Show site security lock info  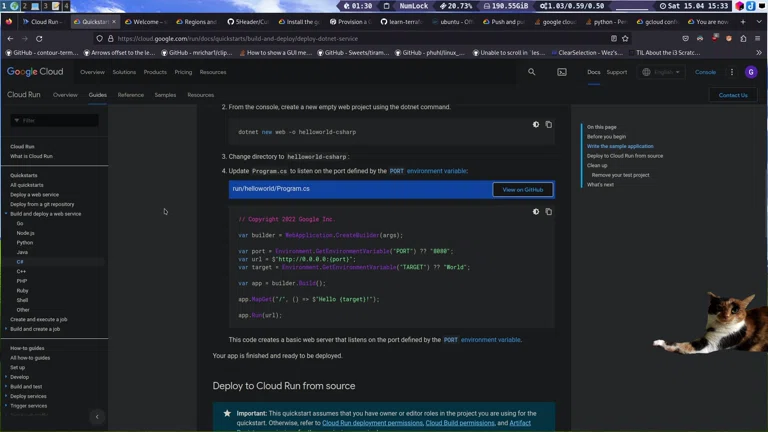pos(111,38)
